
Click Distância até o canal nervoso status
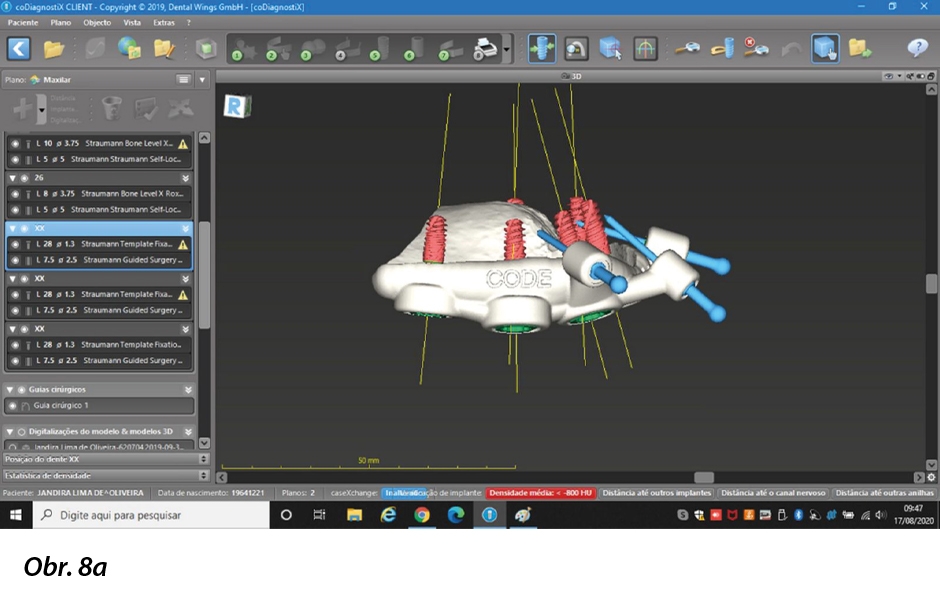pos(773,493)
